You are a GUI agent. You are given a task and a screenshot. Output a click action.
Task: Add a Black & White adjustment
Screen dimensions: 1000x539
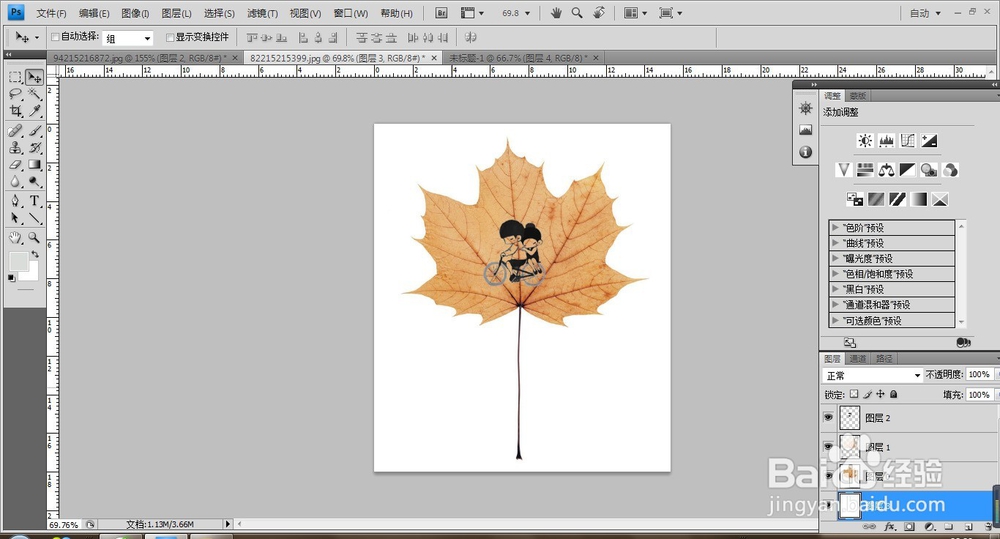[908, 170]
